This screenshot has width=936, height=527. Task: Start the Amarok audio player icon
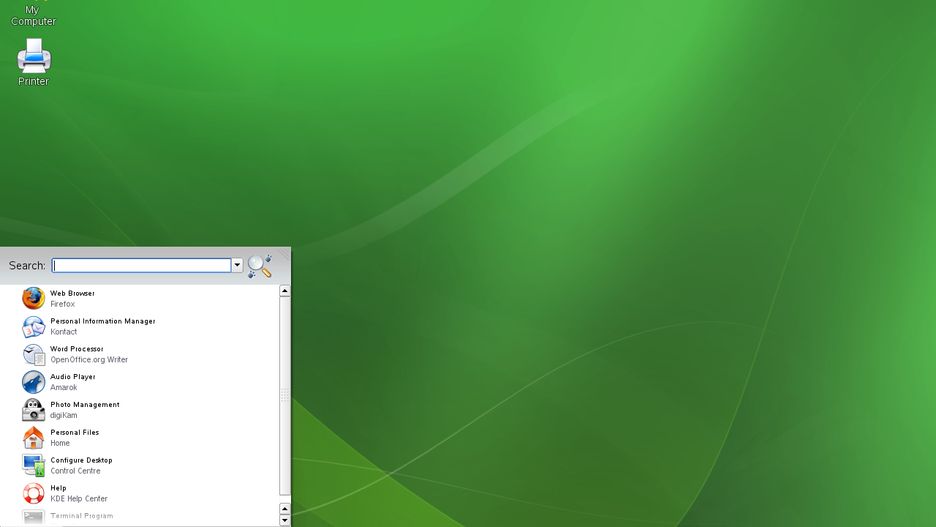point(33,382)
